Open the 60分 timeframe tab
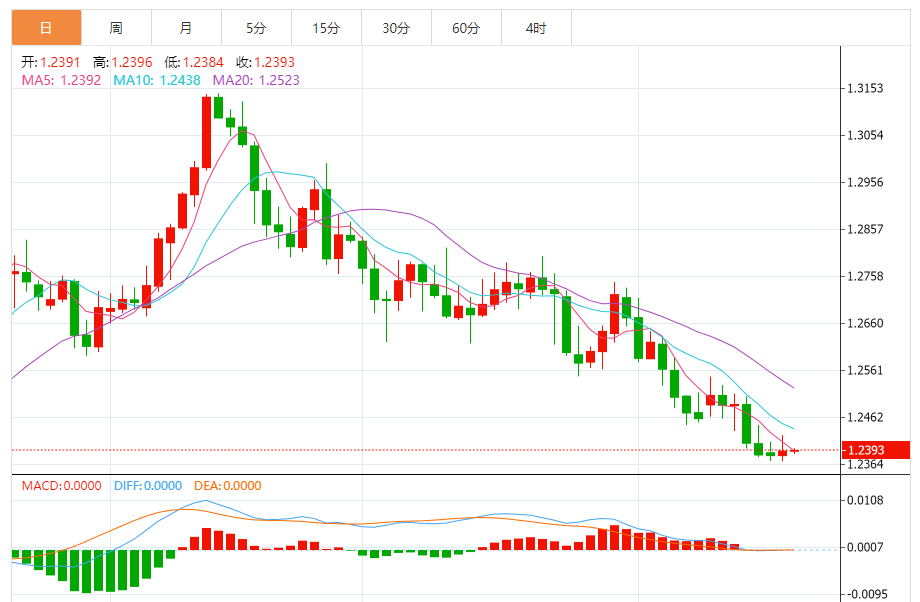Image resolution: width=920 pixels, height=602 pixels. click(466, 28)
